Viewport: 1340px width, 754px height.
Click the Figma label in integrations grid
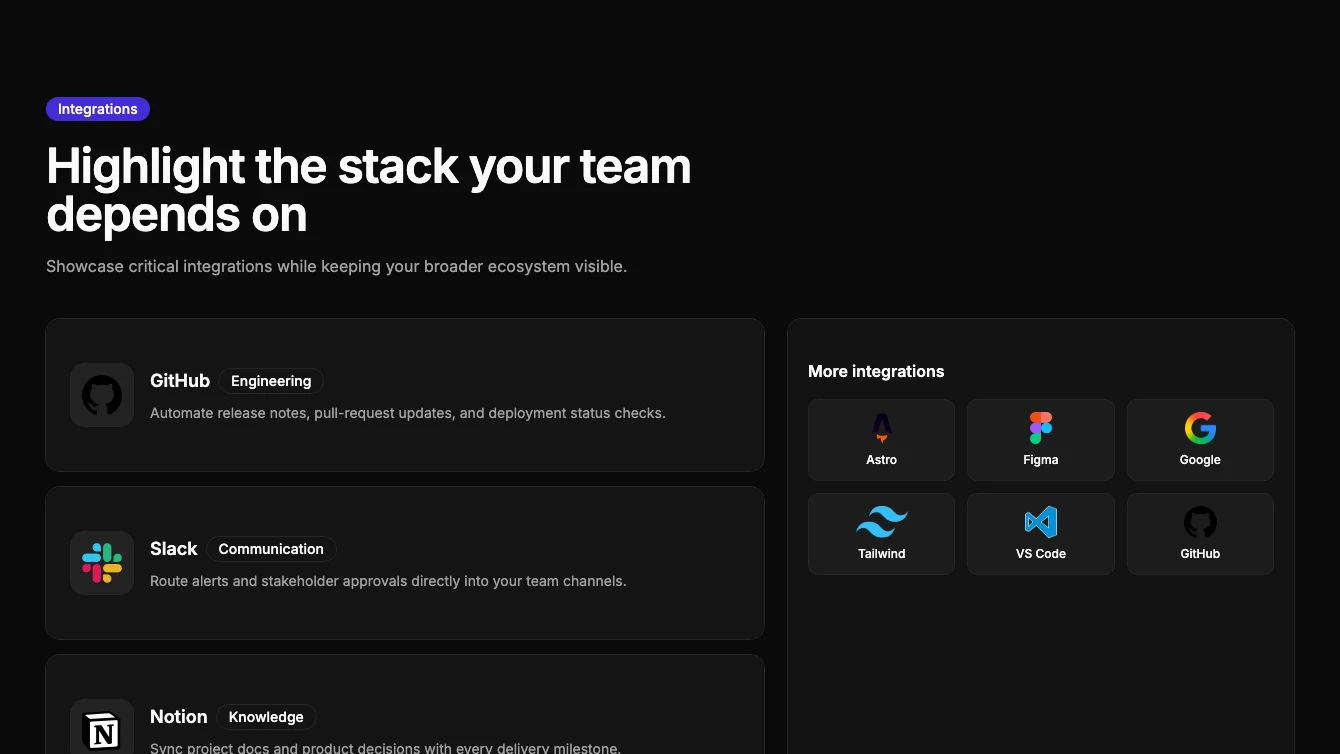1040,460
